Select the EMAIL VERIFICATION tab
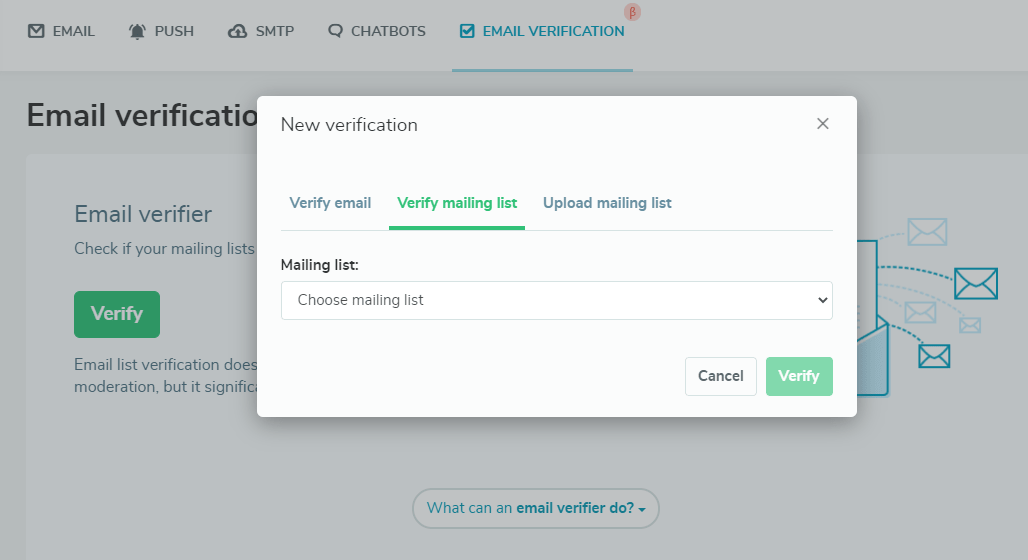The image size is (1028, 560). pos(542,31)
